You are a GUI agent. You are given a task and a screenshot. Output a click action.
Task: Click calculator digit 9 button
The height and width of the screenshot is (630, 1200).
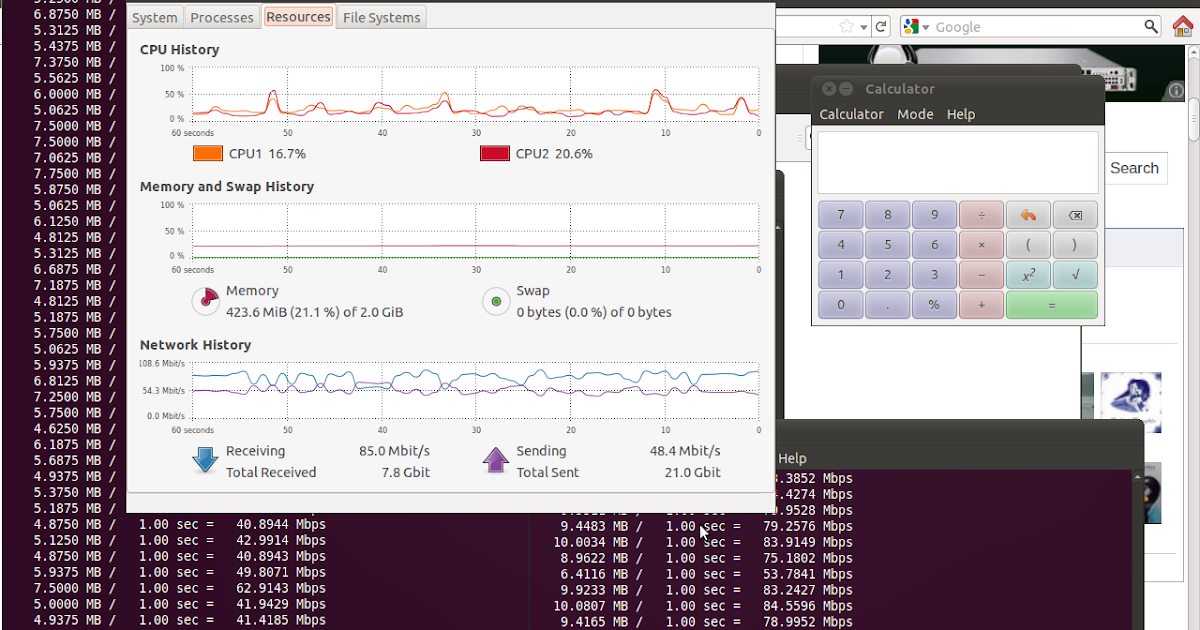pos(934,215)
